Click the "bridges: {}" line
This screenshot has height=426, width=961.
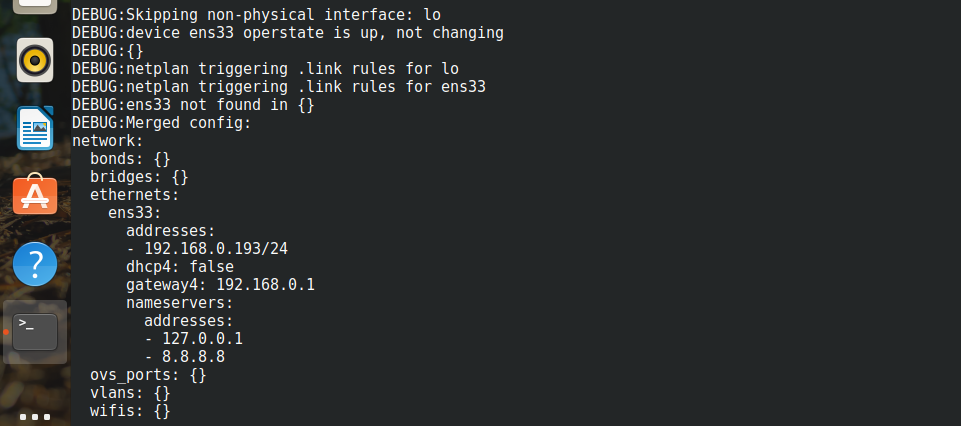point(139,177)
